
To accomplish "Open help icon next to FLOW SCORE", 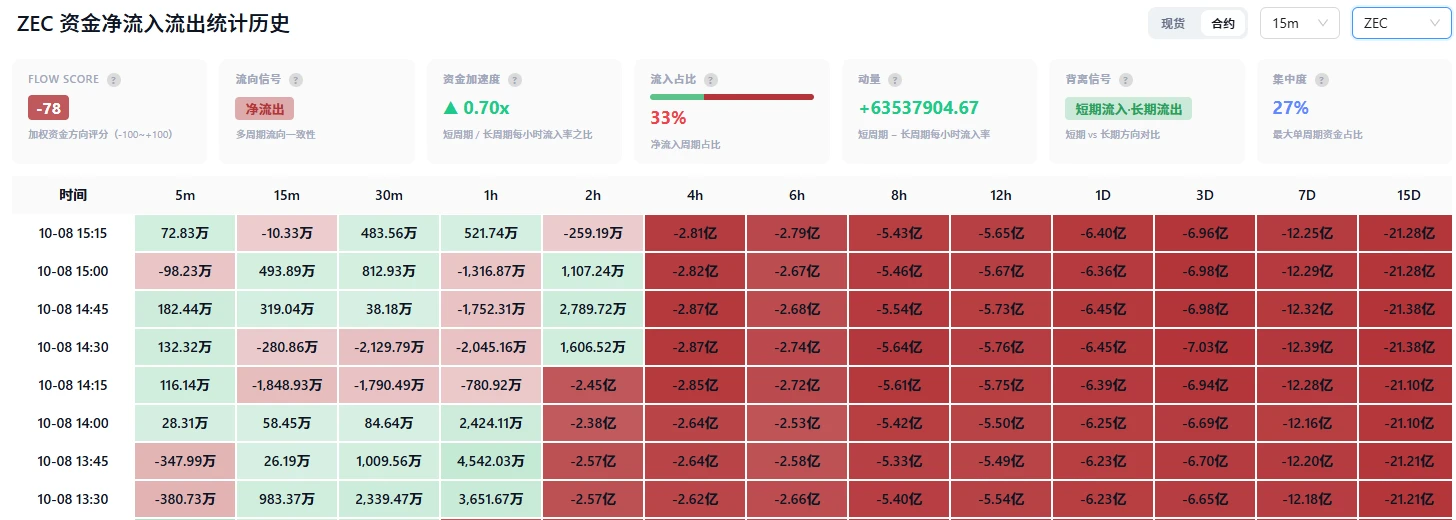I will point(114,80).
